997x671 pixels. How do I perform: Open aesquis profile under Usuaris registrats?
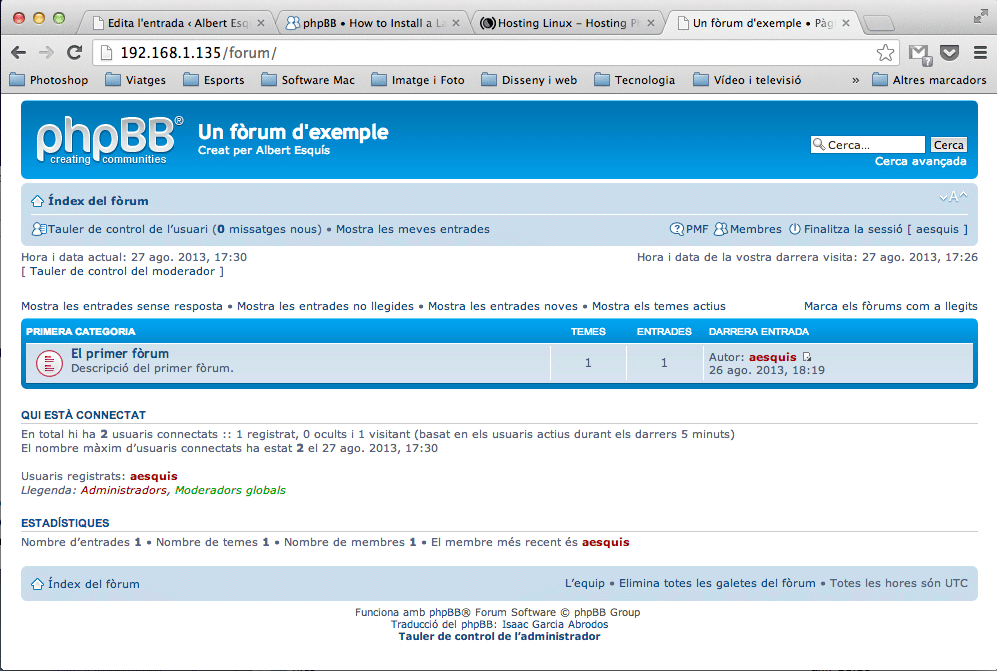154,476
